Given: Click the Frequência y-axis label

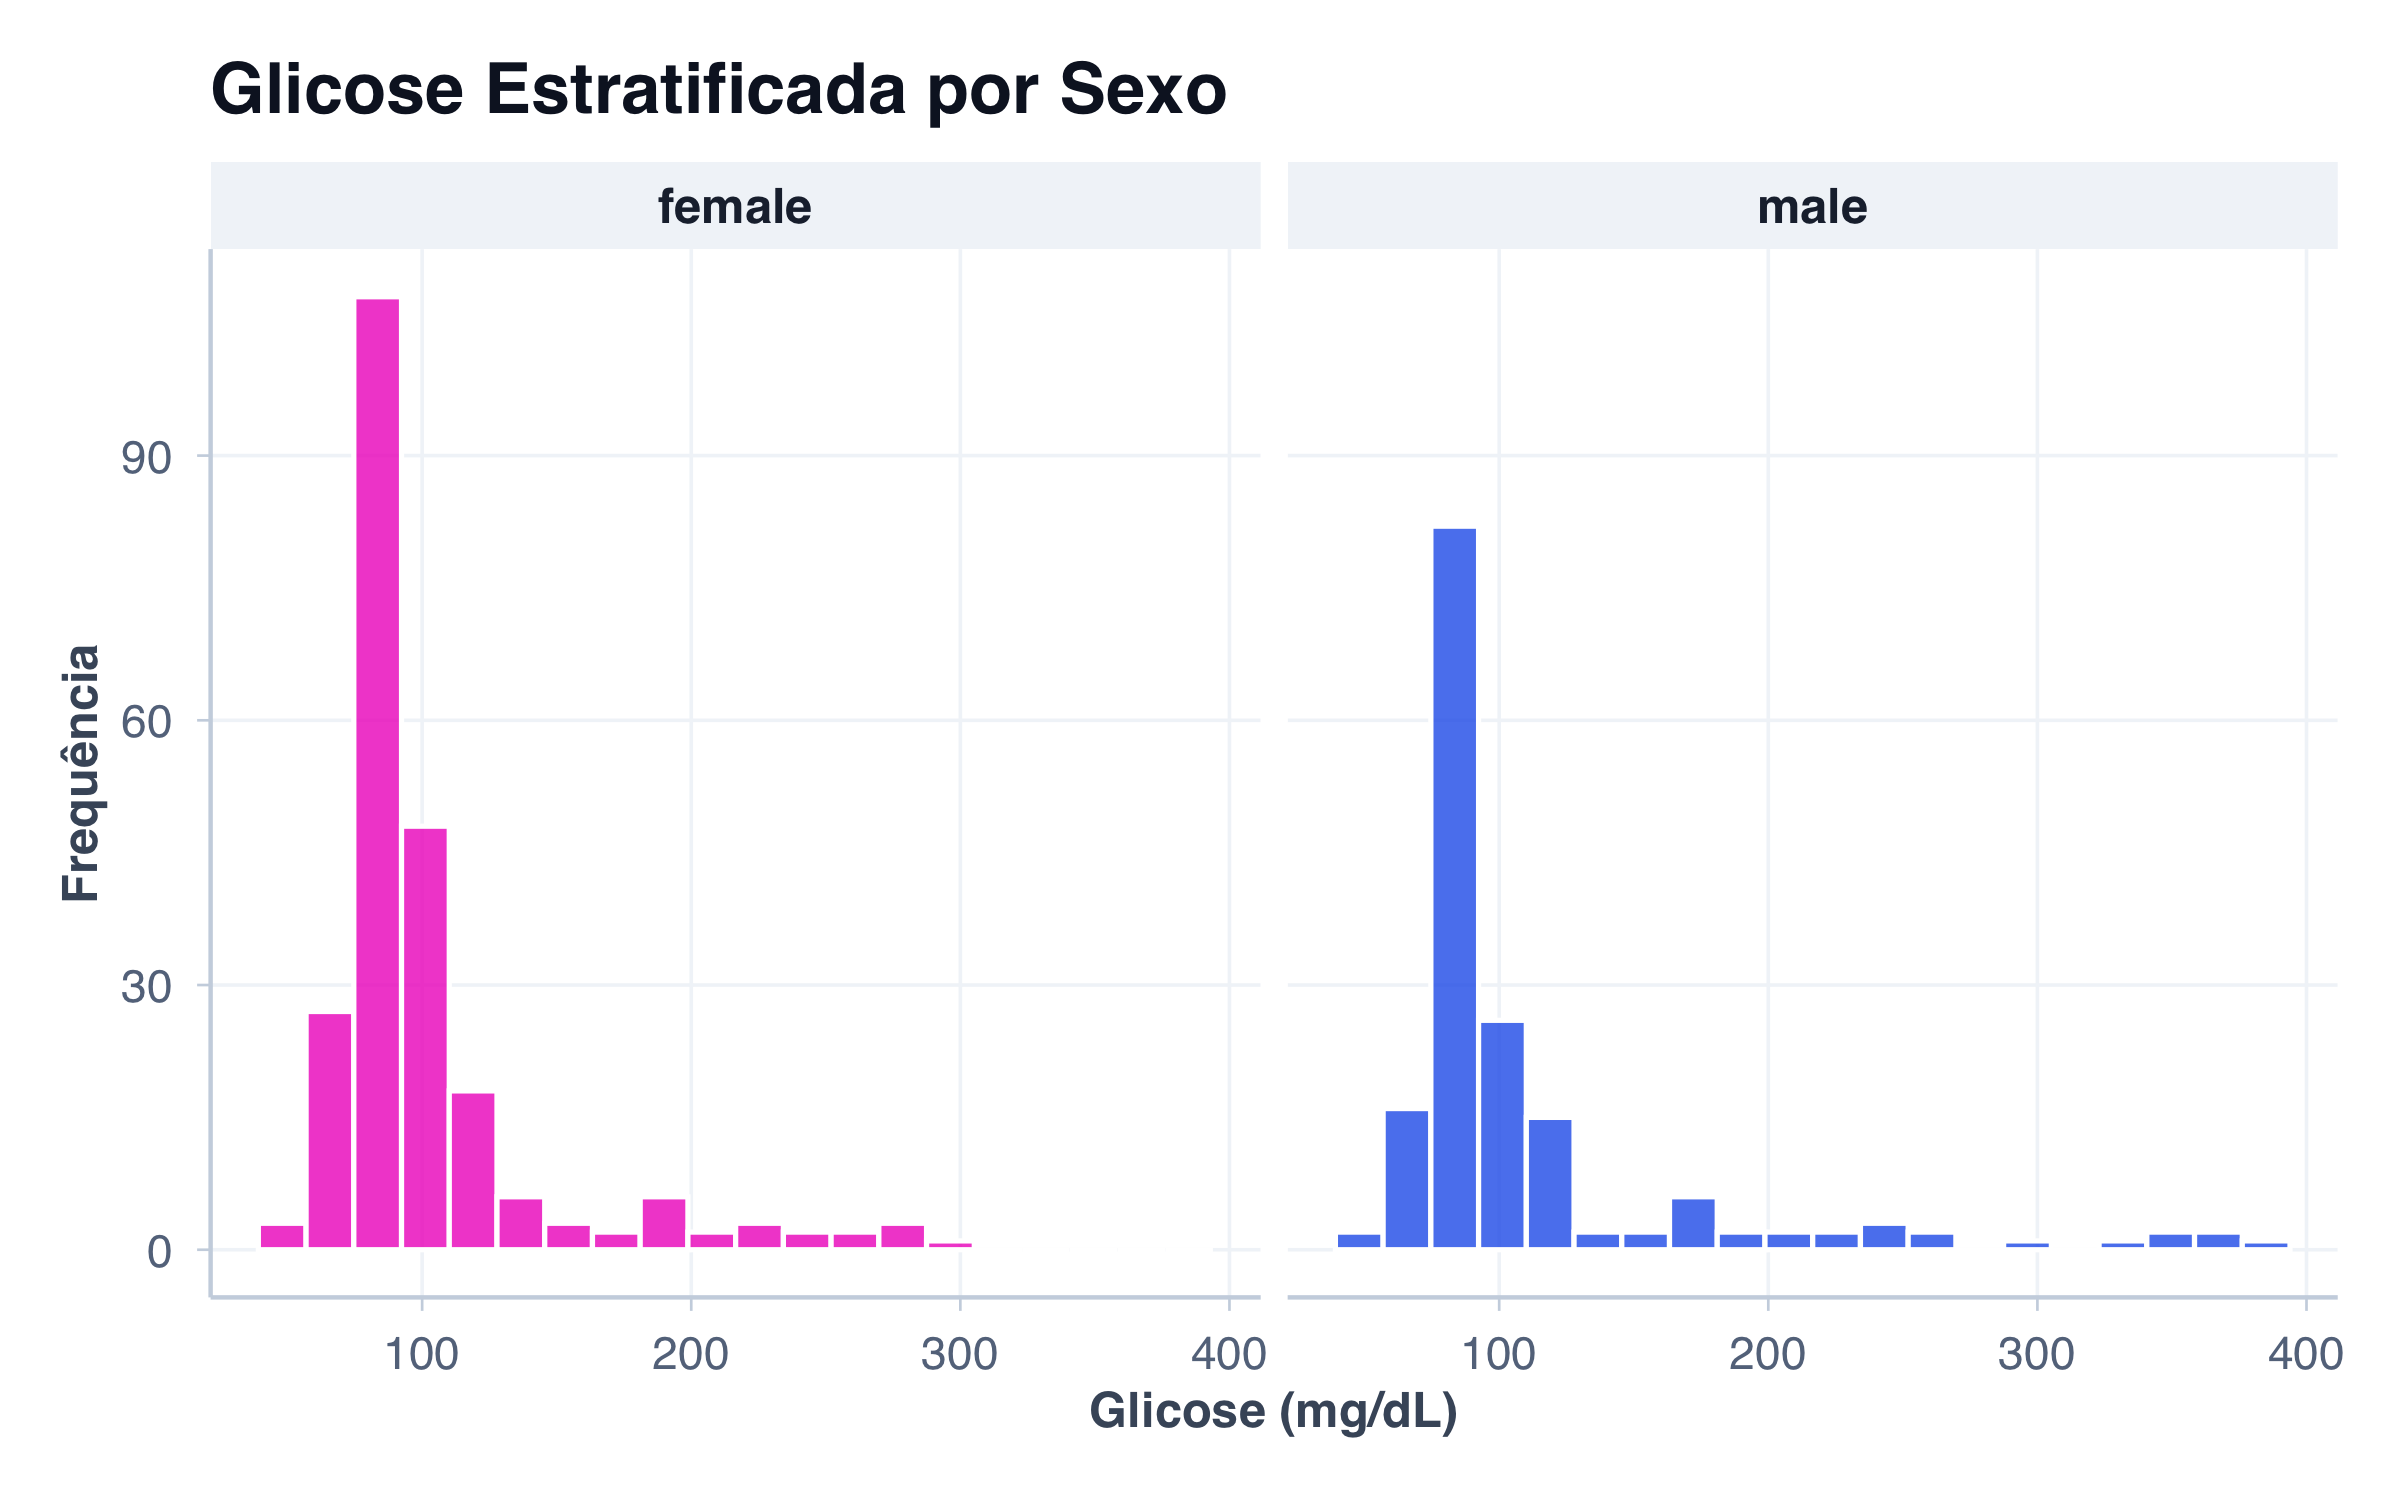Looking at the screenshot, I should point(81,773).
